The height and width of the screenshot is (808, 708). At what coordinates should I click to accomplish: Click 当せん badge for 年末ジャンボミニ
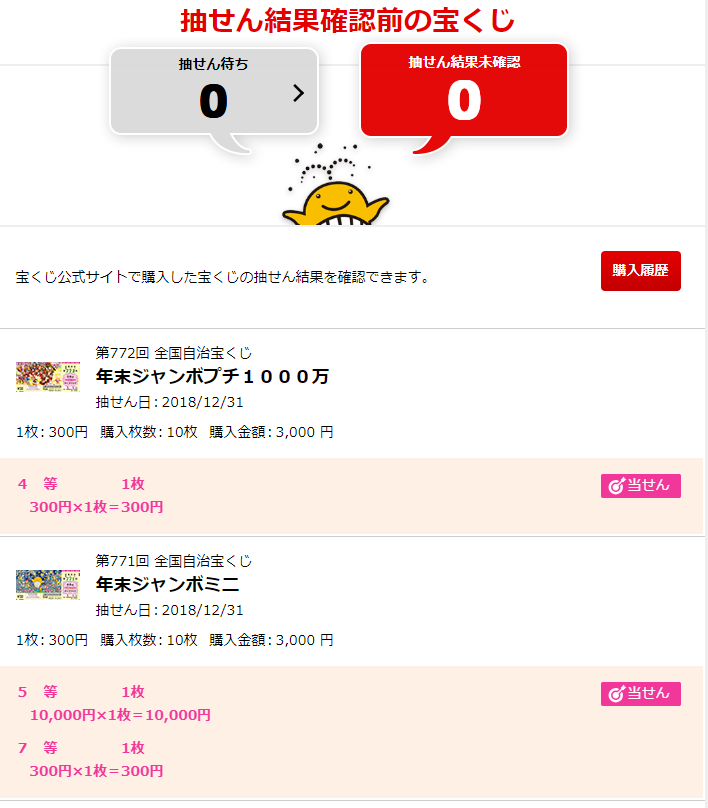point(640,694)
